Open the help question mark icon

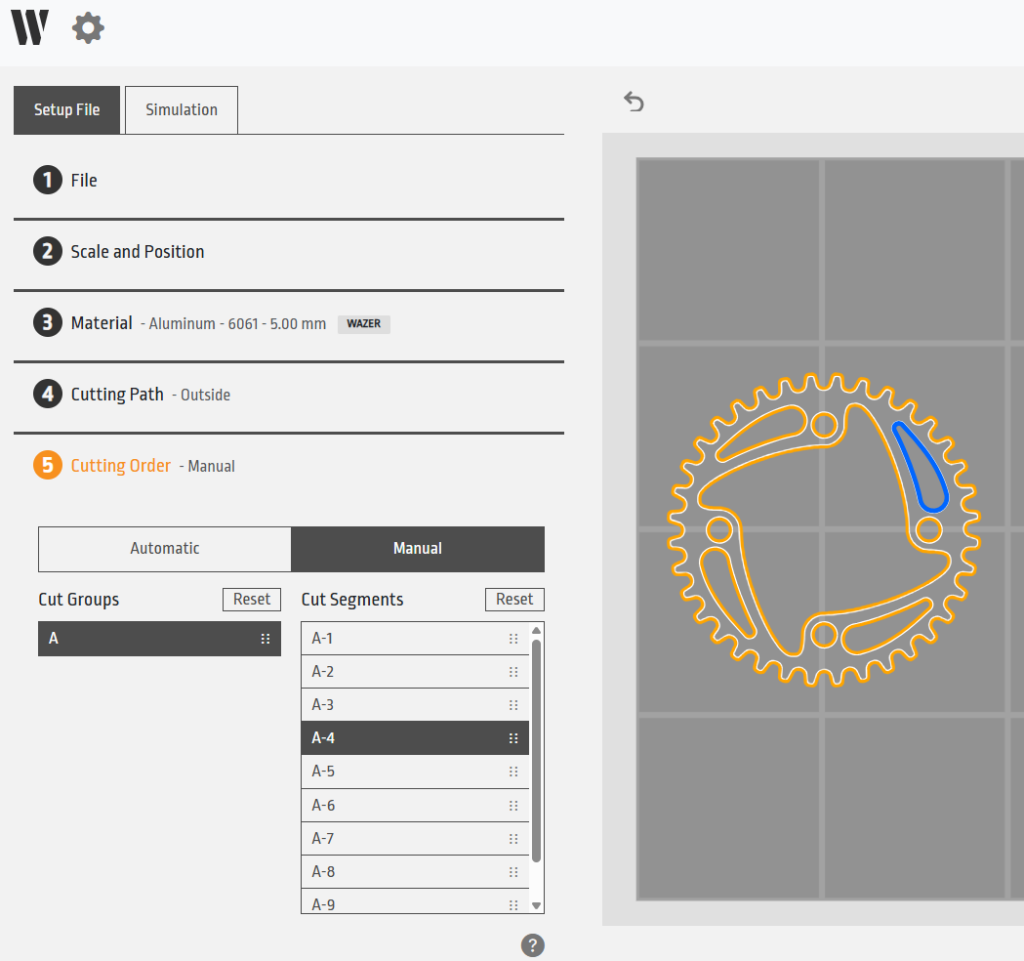coord(533,945)
